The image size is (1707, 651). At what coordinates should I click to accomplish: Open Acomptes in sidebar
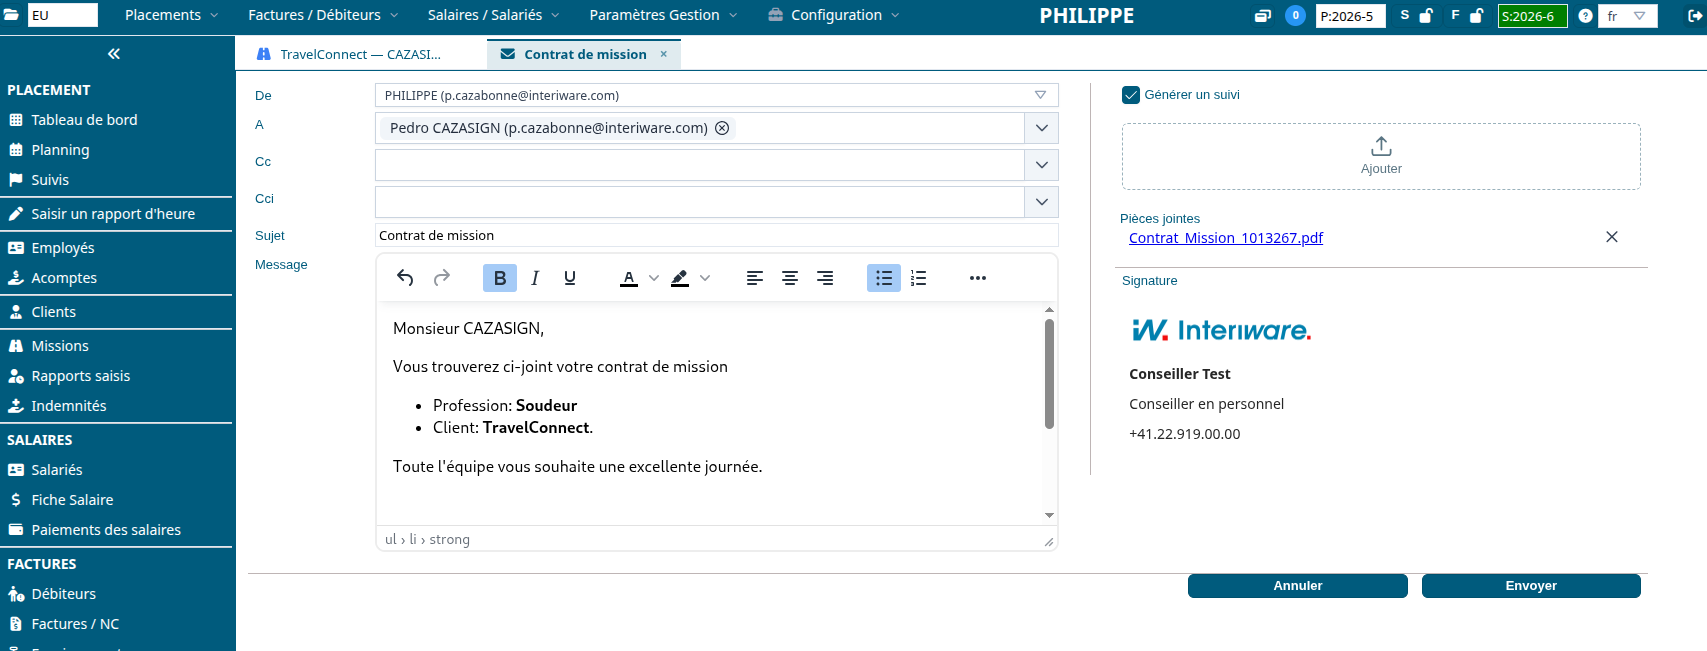(x=64, y=278)
